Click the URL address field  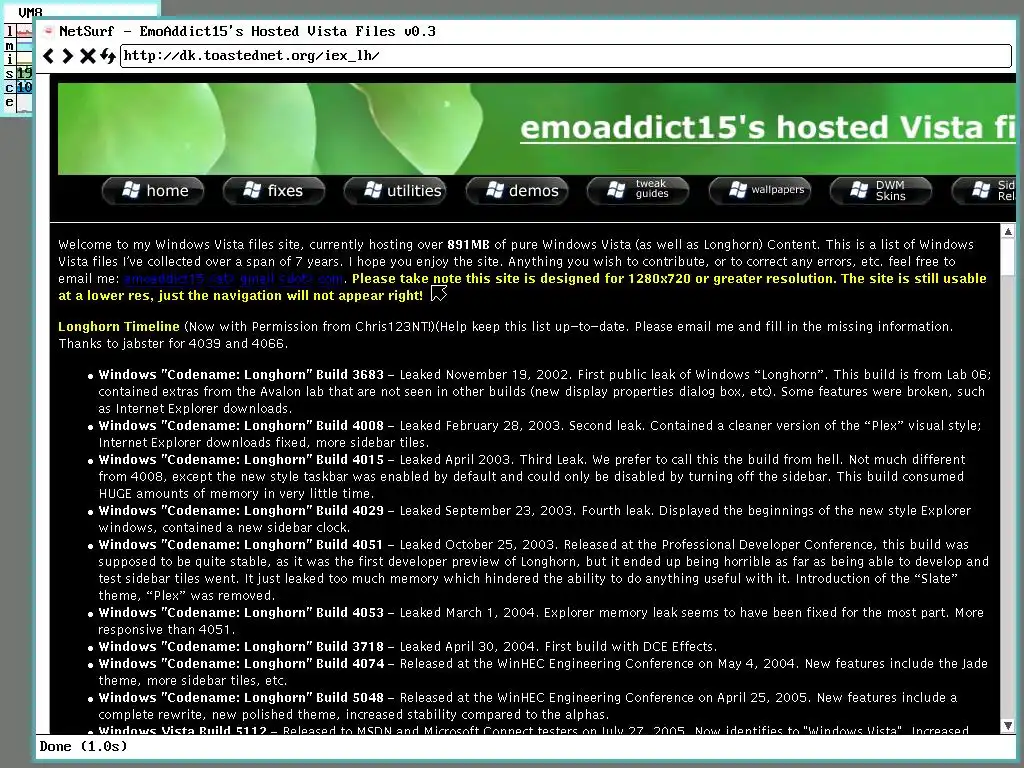pos(566,56)
